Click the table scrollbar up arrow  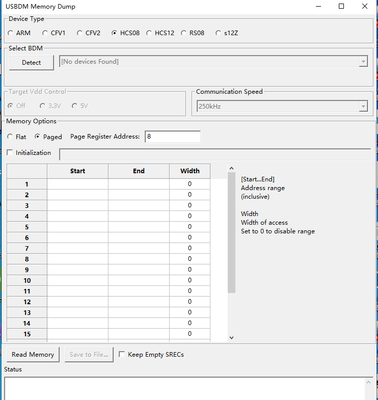pyautogui.click(x=232, y=168)
